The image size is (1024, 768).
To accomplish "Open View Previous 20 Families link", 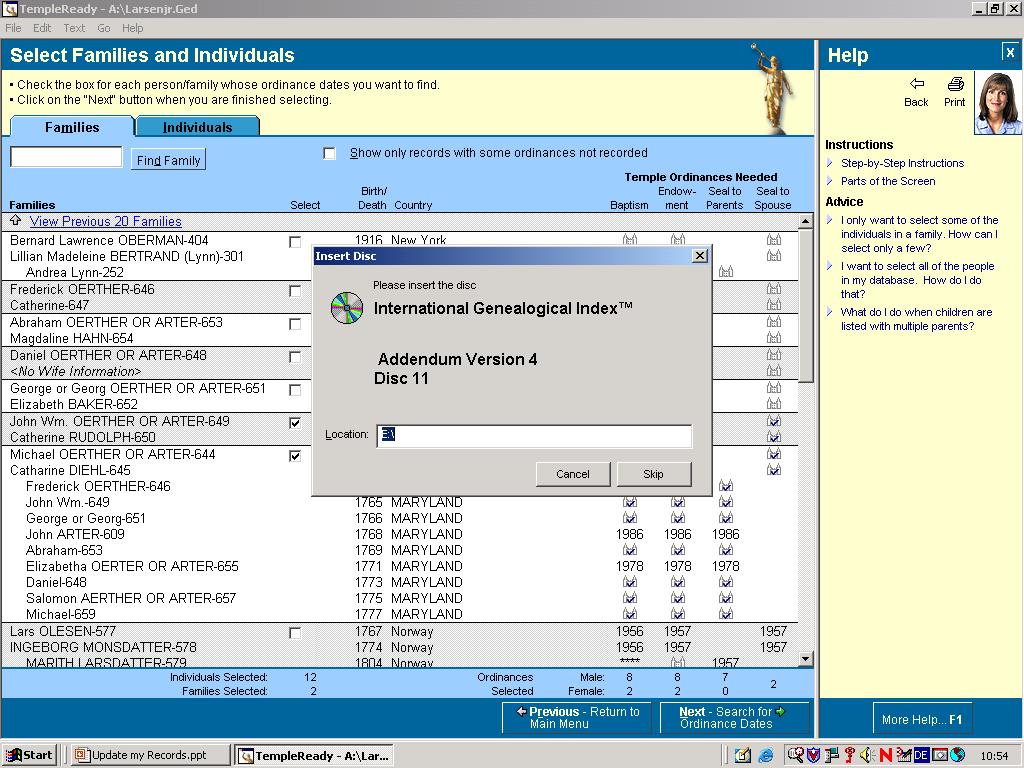I will pos(106,221).
